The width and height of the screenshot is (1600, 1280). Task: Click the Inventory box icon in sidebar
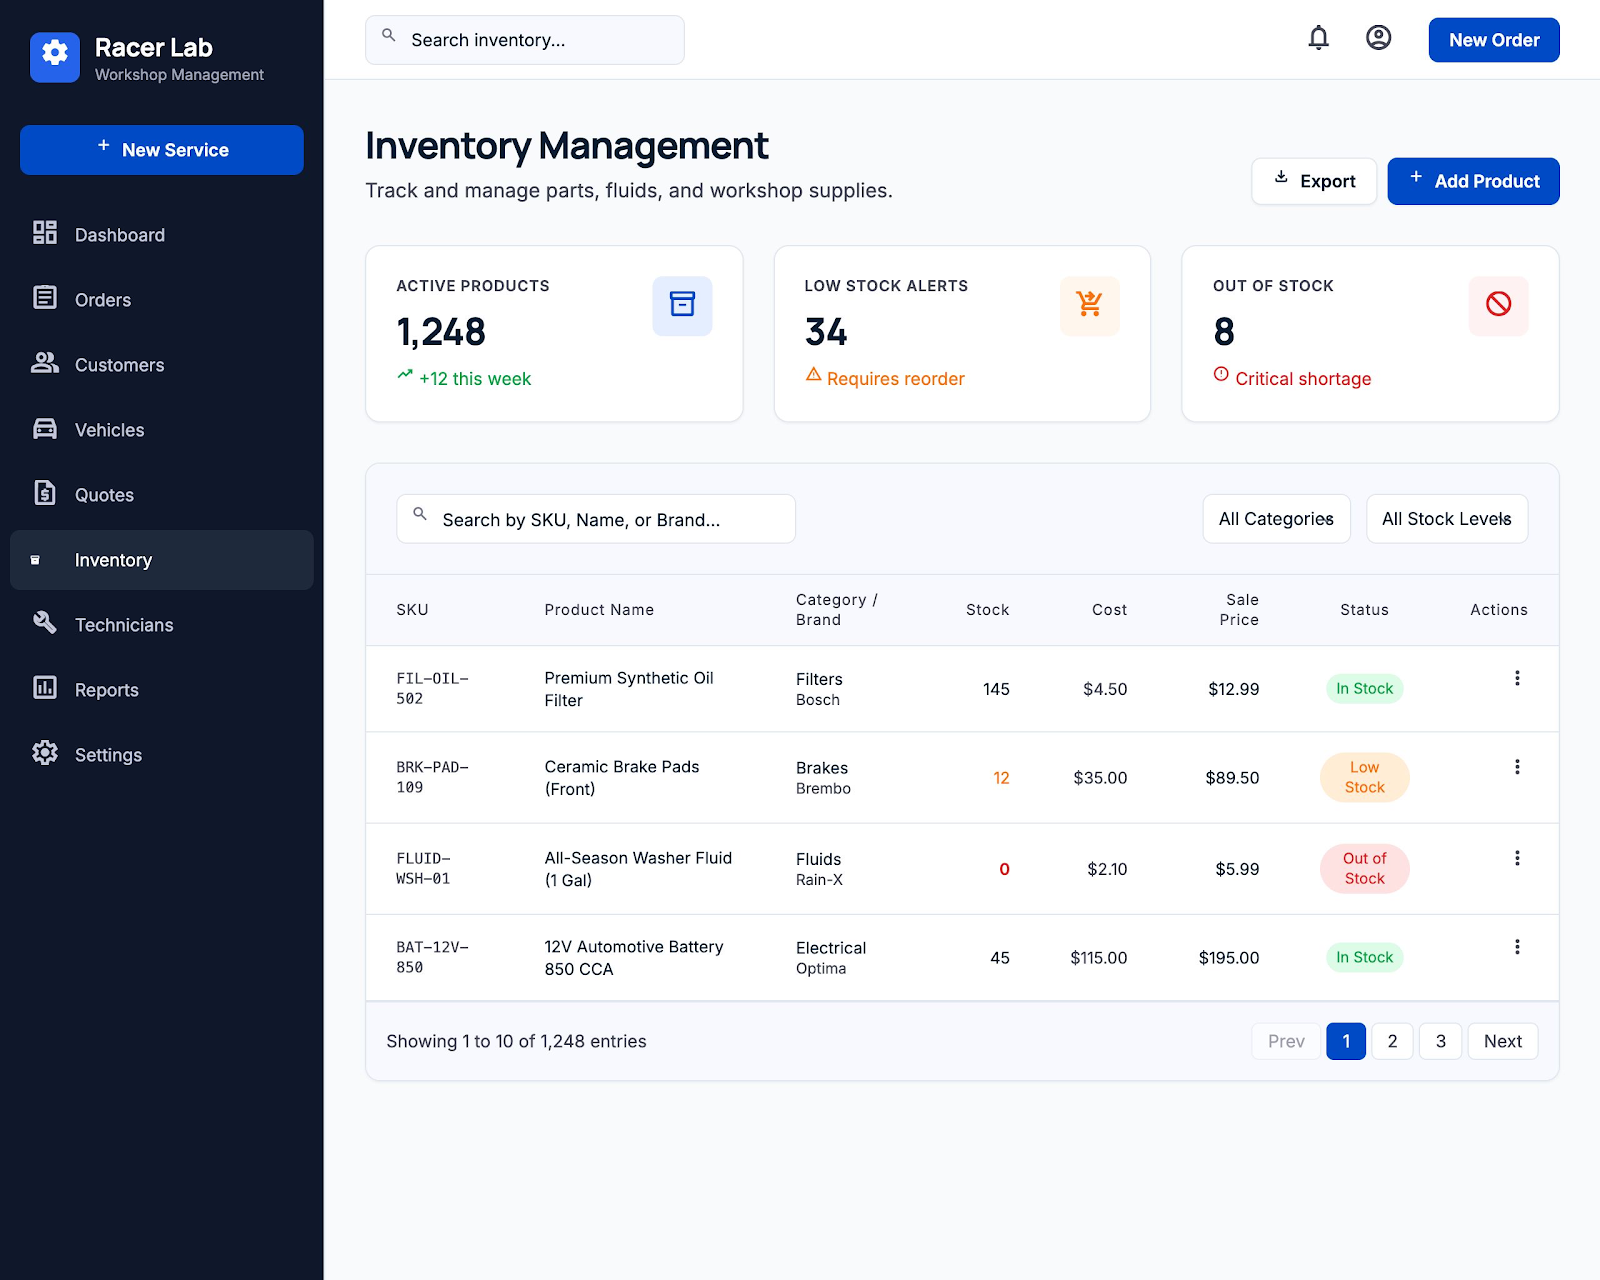35,560
